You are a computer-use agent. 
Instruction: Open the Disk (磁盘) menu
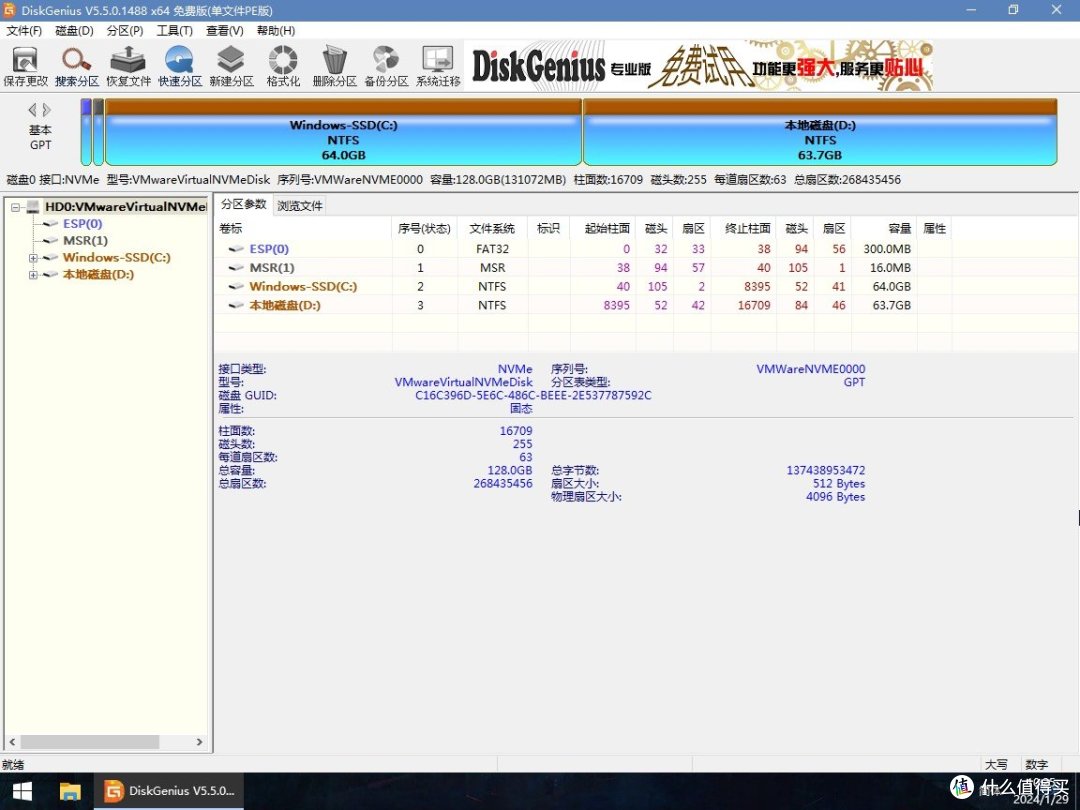point(74,31)
